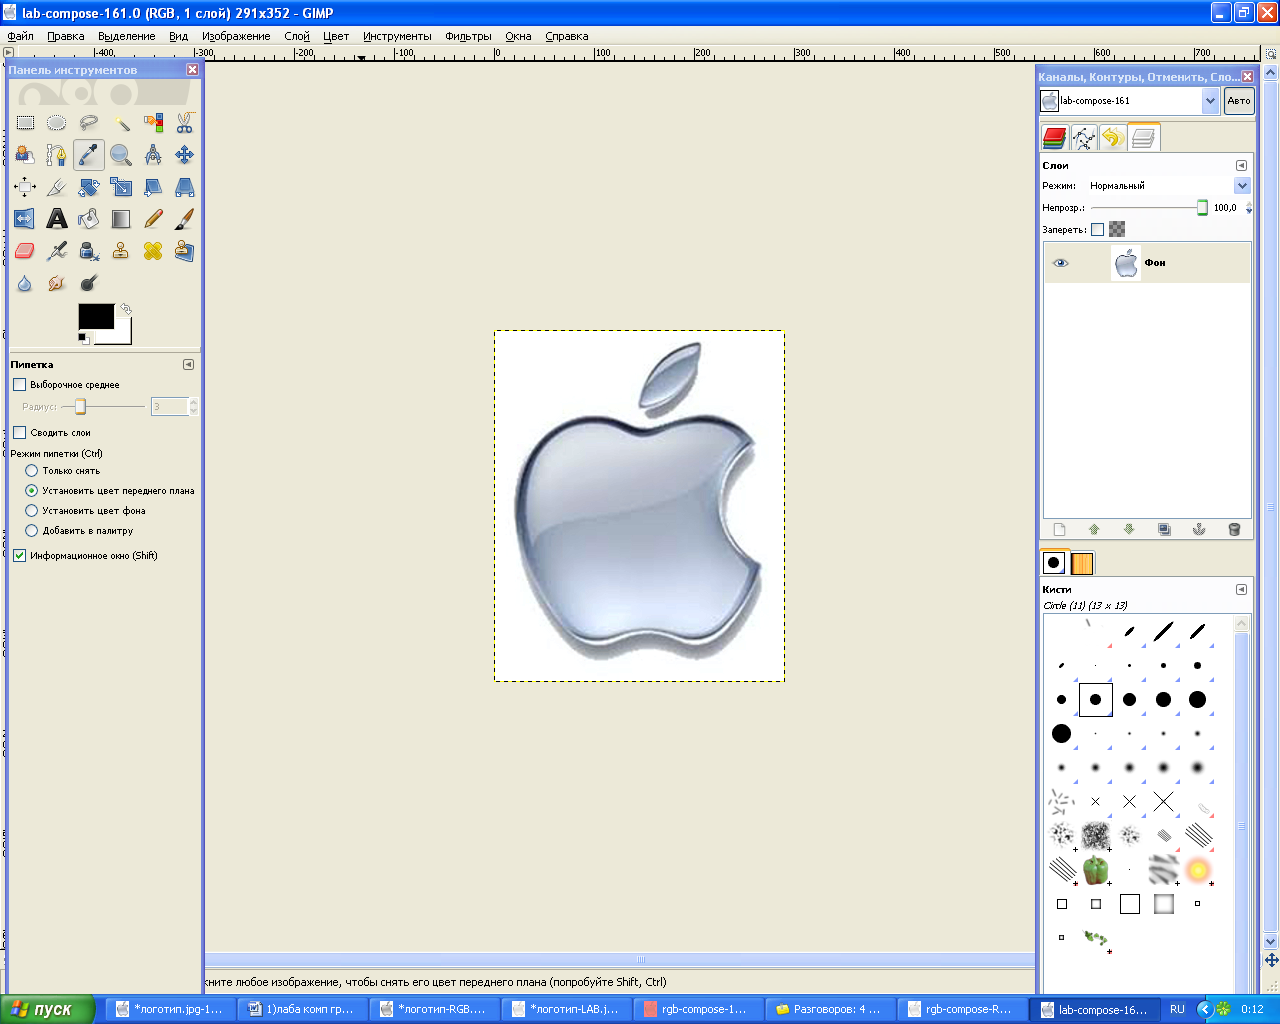Open the 'Правка' menu
Screen dimensions: 1280x1024
(66, 36)
